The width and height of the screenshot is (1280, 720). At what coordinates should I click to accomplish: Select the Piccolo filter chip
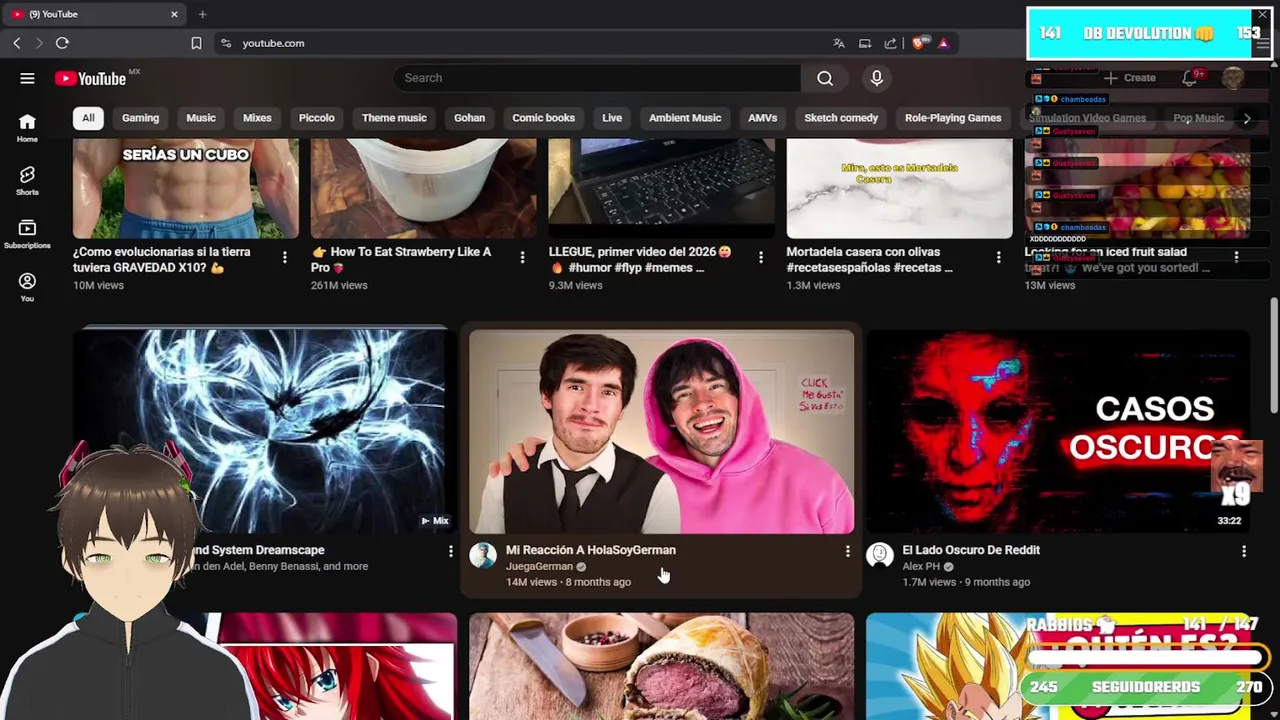(316, 118)
